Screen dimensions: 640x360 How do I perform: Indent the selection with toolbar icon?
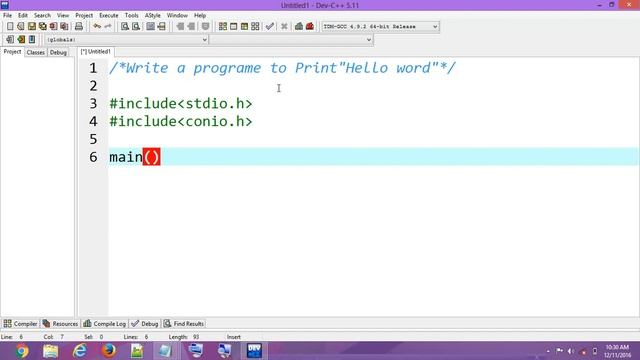[x=180, y=27]
